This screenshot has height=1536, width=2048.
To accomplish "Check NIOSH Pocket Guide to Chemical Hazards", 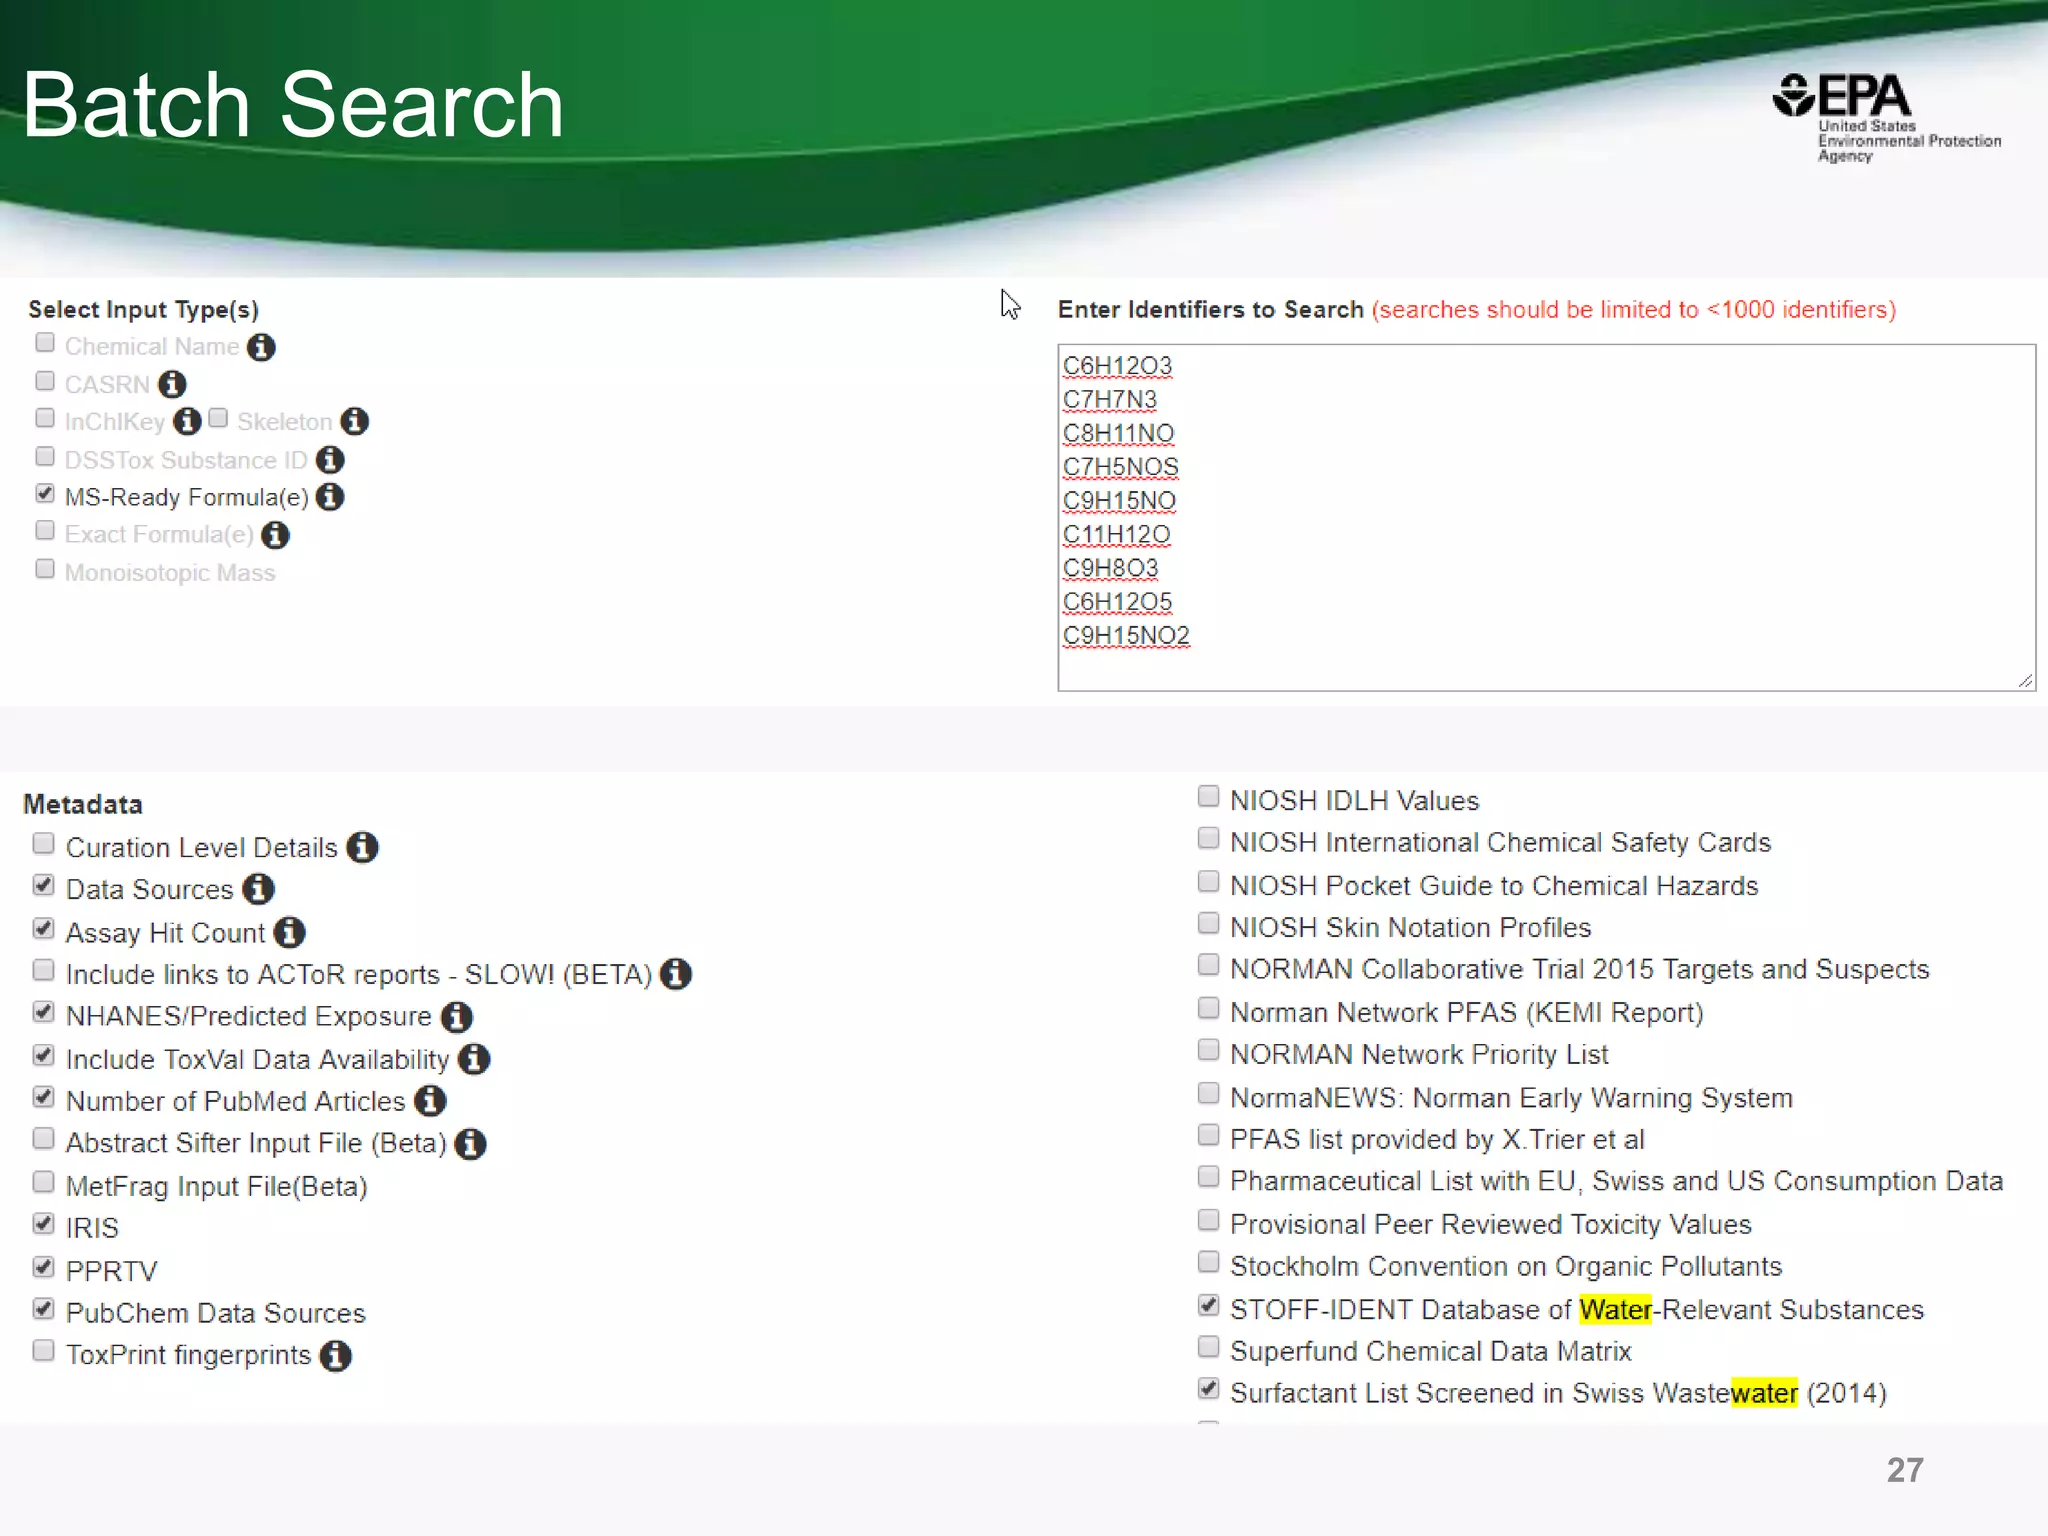I will [1209, 882].
